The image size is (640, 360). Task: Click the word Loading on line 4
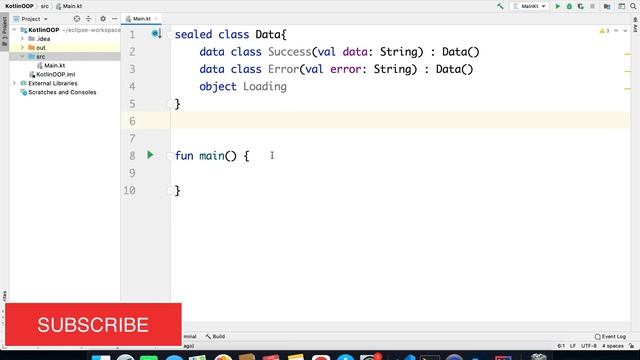click(x=264, y=87)
